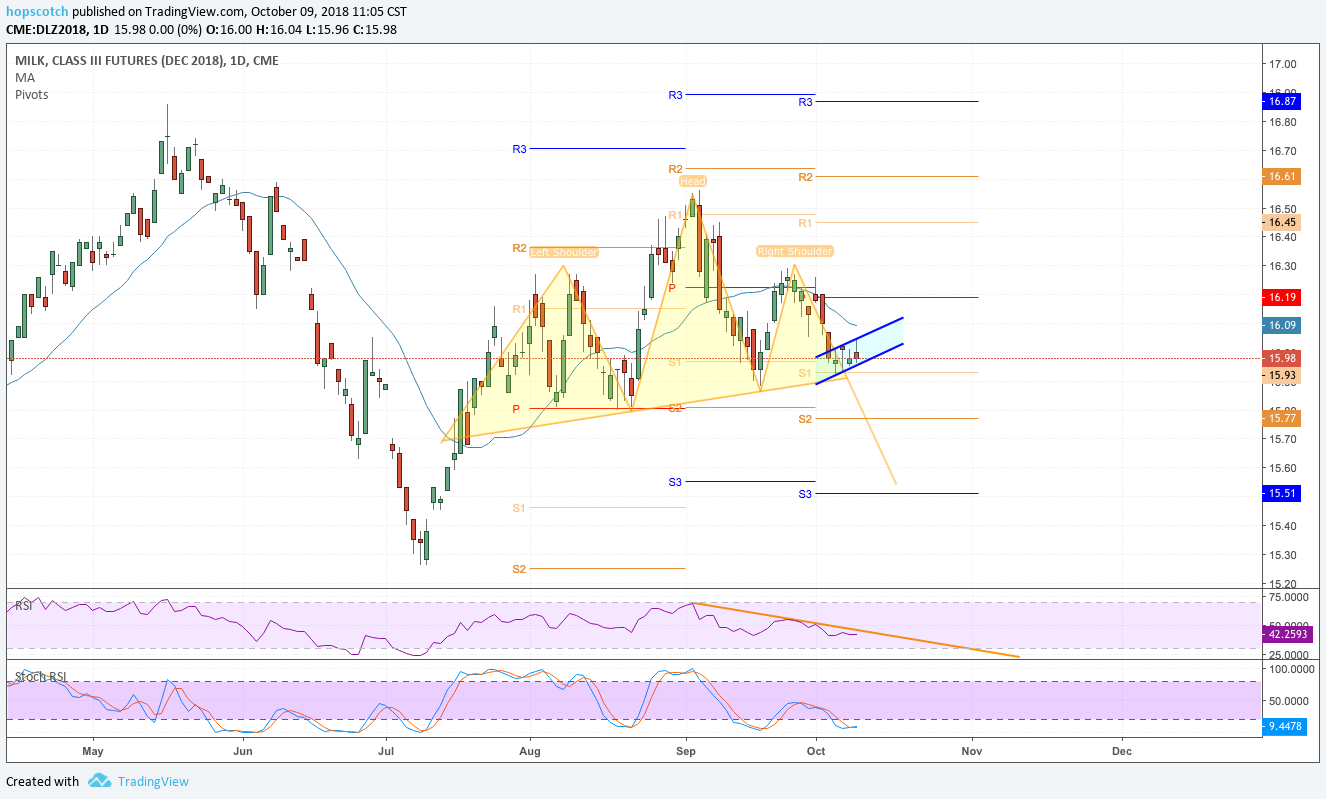Click the 17.00 price axis value
The width and height of the screenshot is (1326, 799).
(x=1282, y=64)
